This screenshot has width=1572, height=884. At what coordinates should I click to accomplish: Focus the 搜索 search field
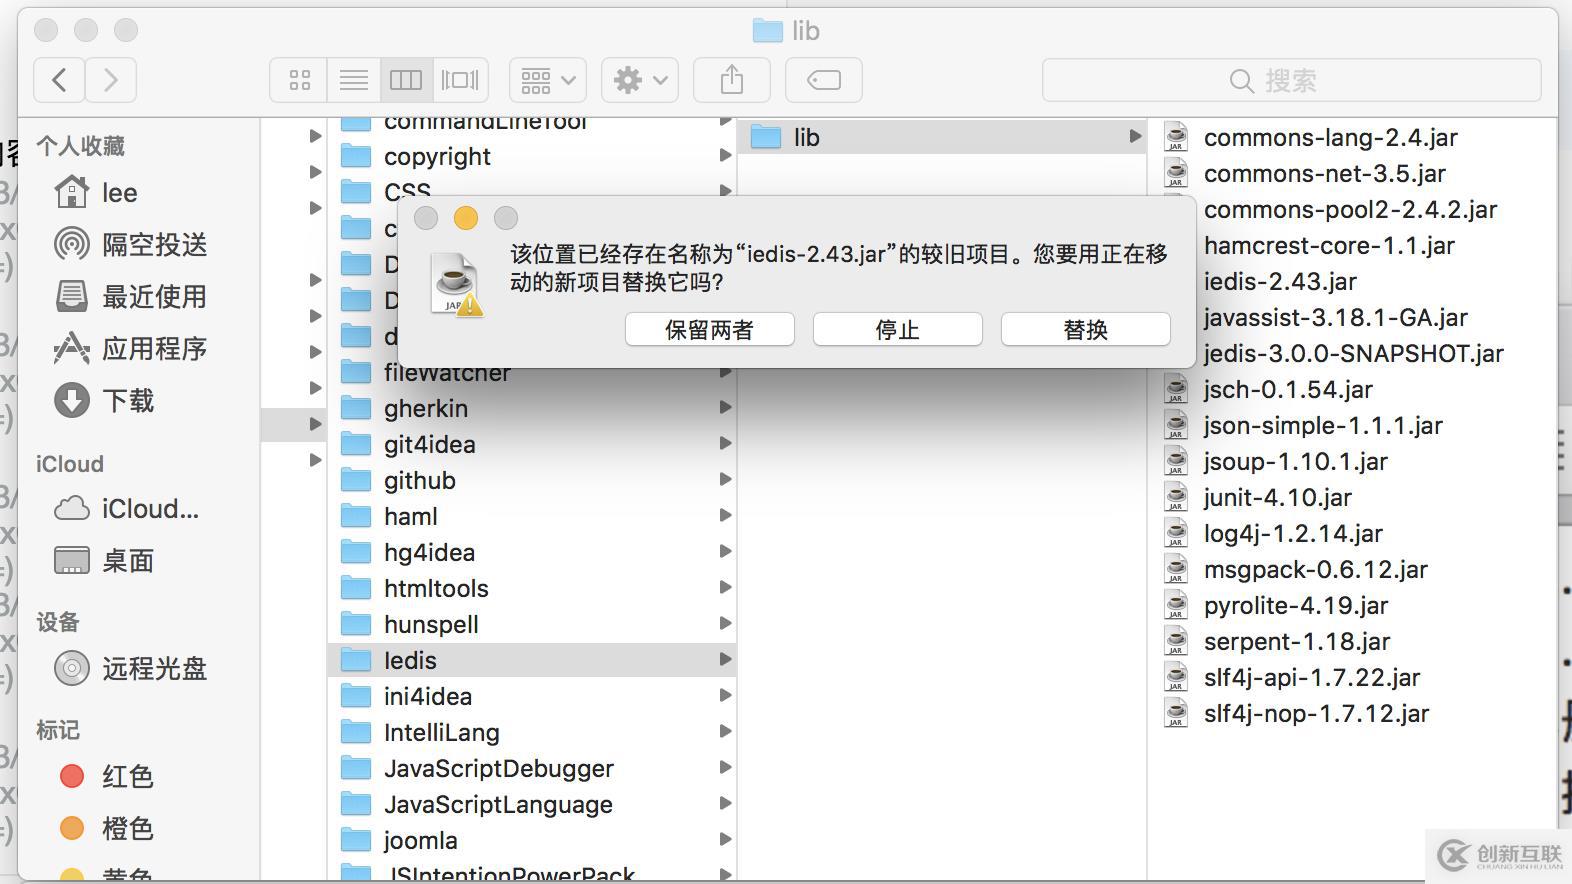tap(1291, 80)
